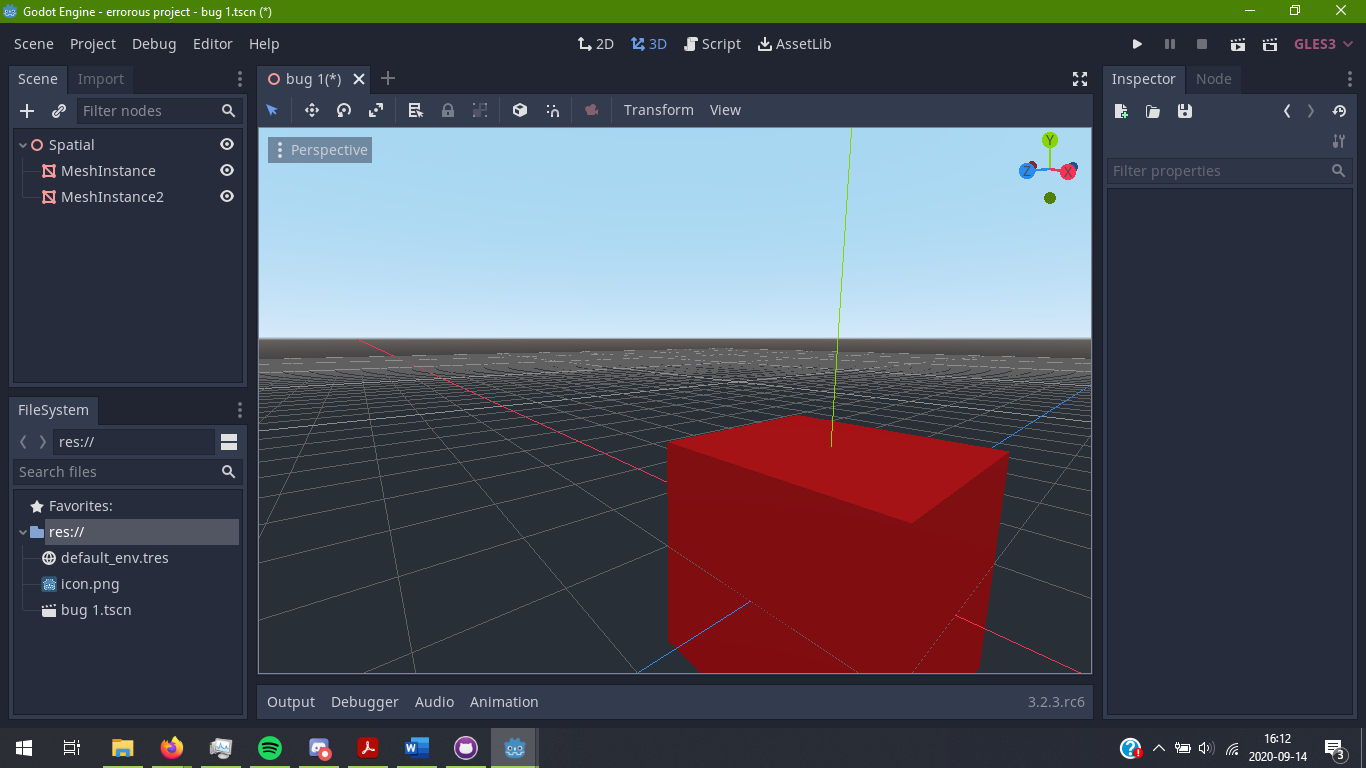Open the Project menu
This screenshot has height=768, width=1366.
(93, 44)
